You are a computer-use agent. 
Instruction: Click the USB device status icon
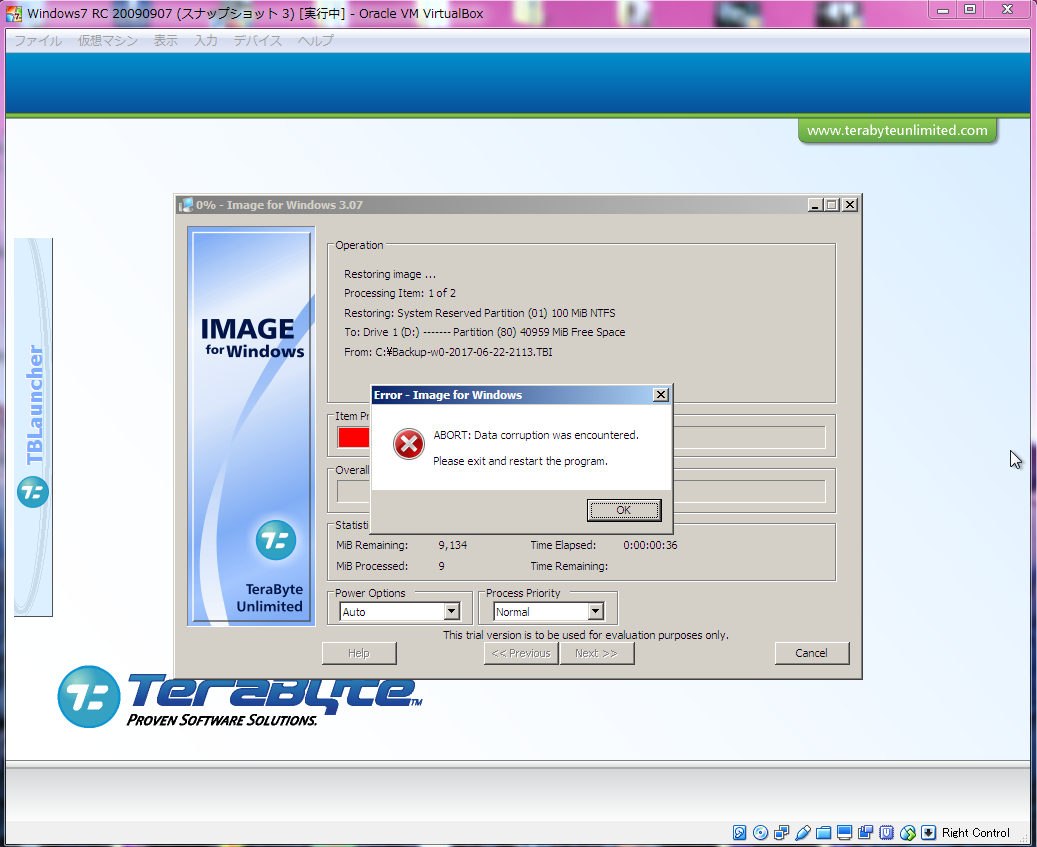pos(803,832)
